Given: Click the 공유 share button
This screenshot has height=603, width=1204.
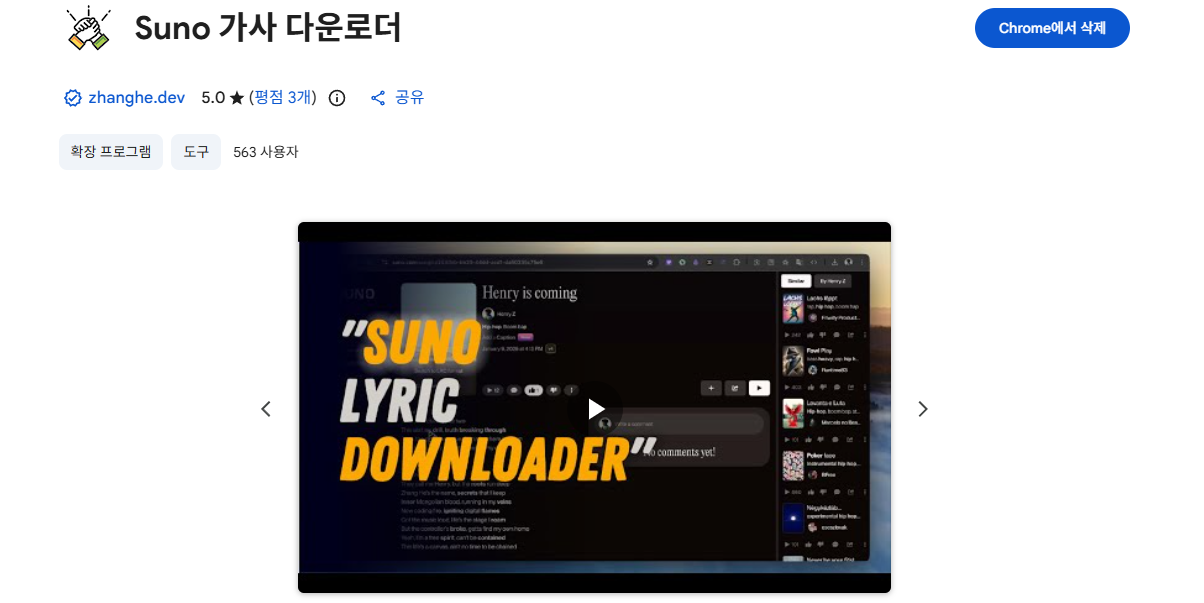Looking at the screenshot, I should pos(397,97).
